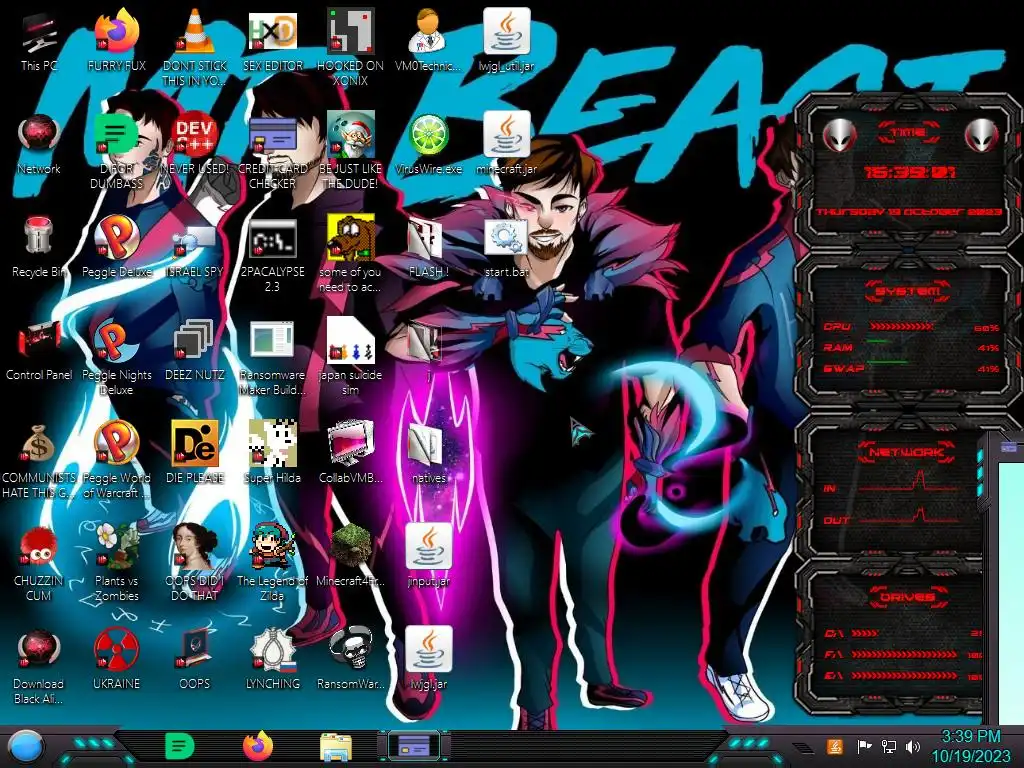Open the DIFOR DUMBASS green chat icon

point(117,135)
